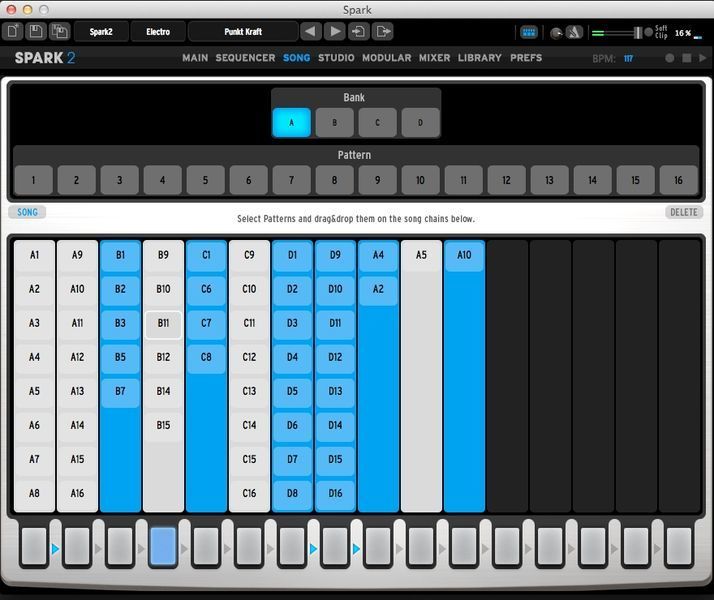Toggle the highlighted blue chain pad
The height and width of the screenshot is (600, 714).
pyautogui.click(x=162, y=546)
